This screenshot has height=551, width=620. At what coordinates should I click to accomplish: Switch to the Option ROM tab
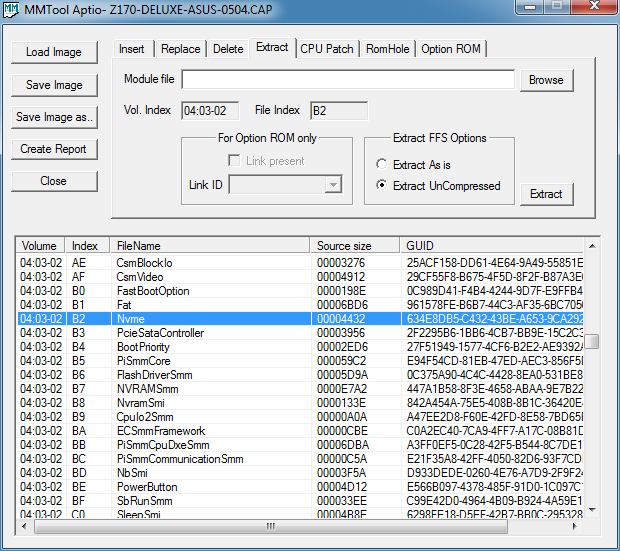(451, 49)
